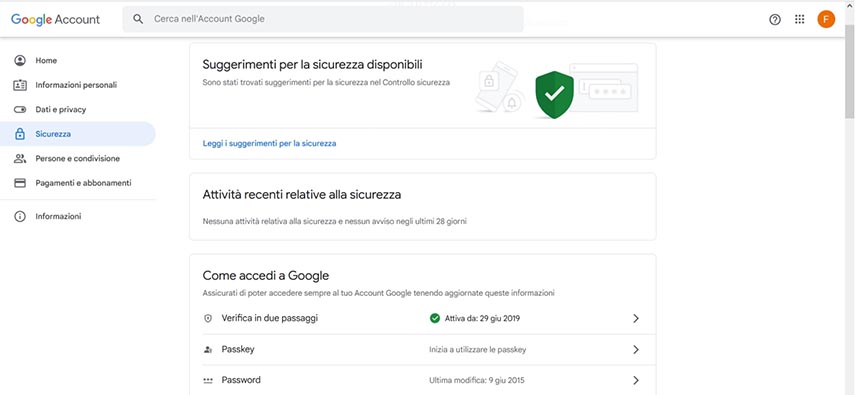Click the Informazioni info circle icon
Screen dimensions: 855x395
[20, 217]
